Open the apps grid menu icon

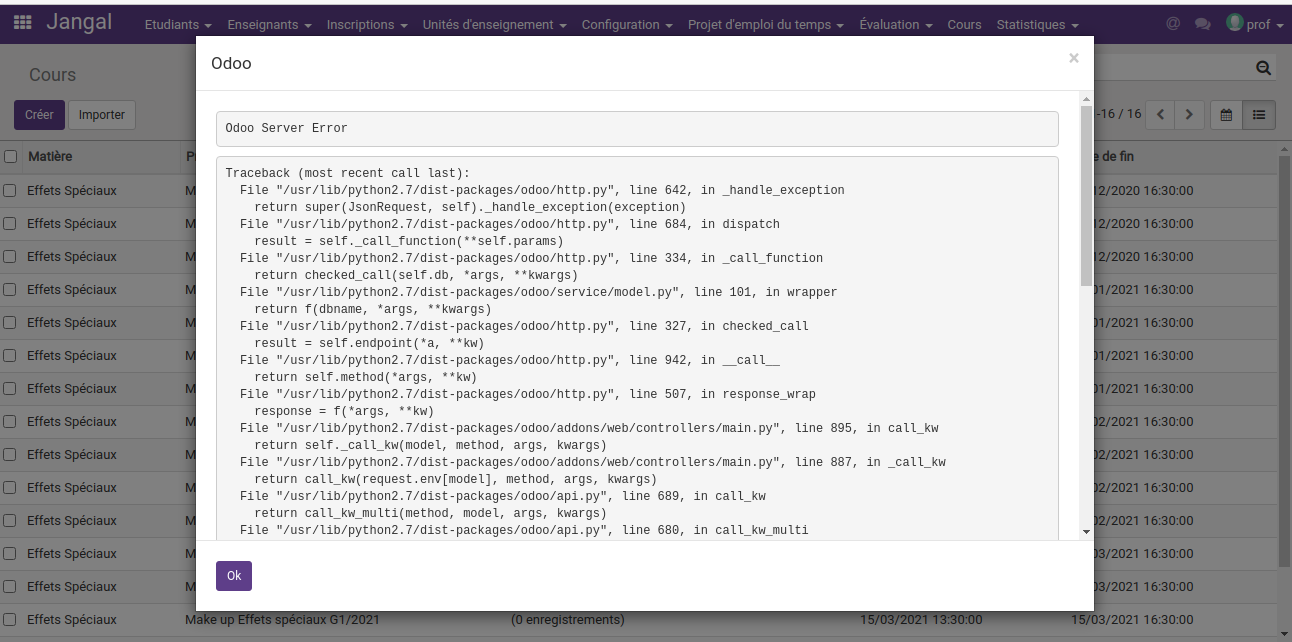22,23
